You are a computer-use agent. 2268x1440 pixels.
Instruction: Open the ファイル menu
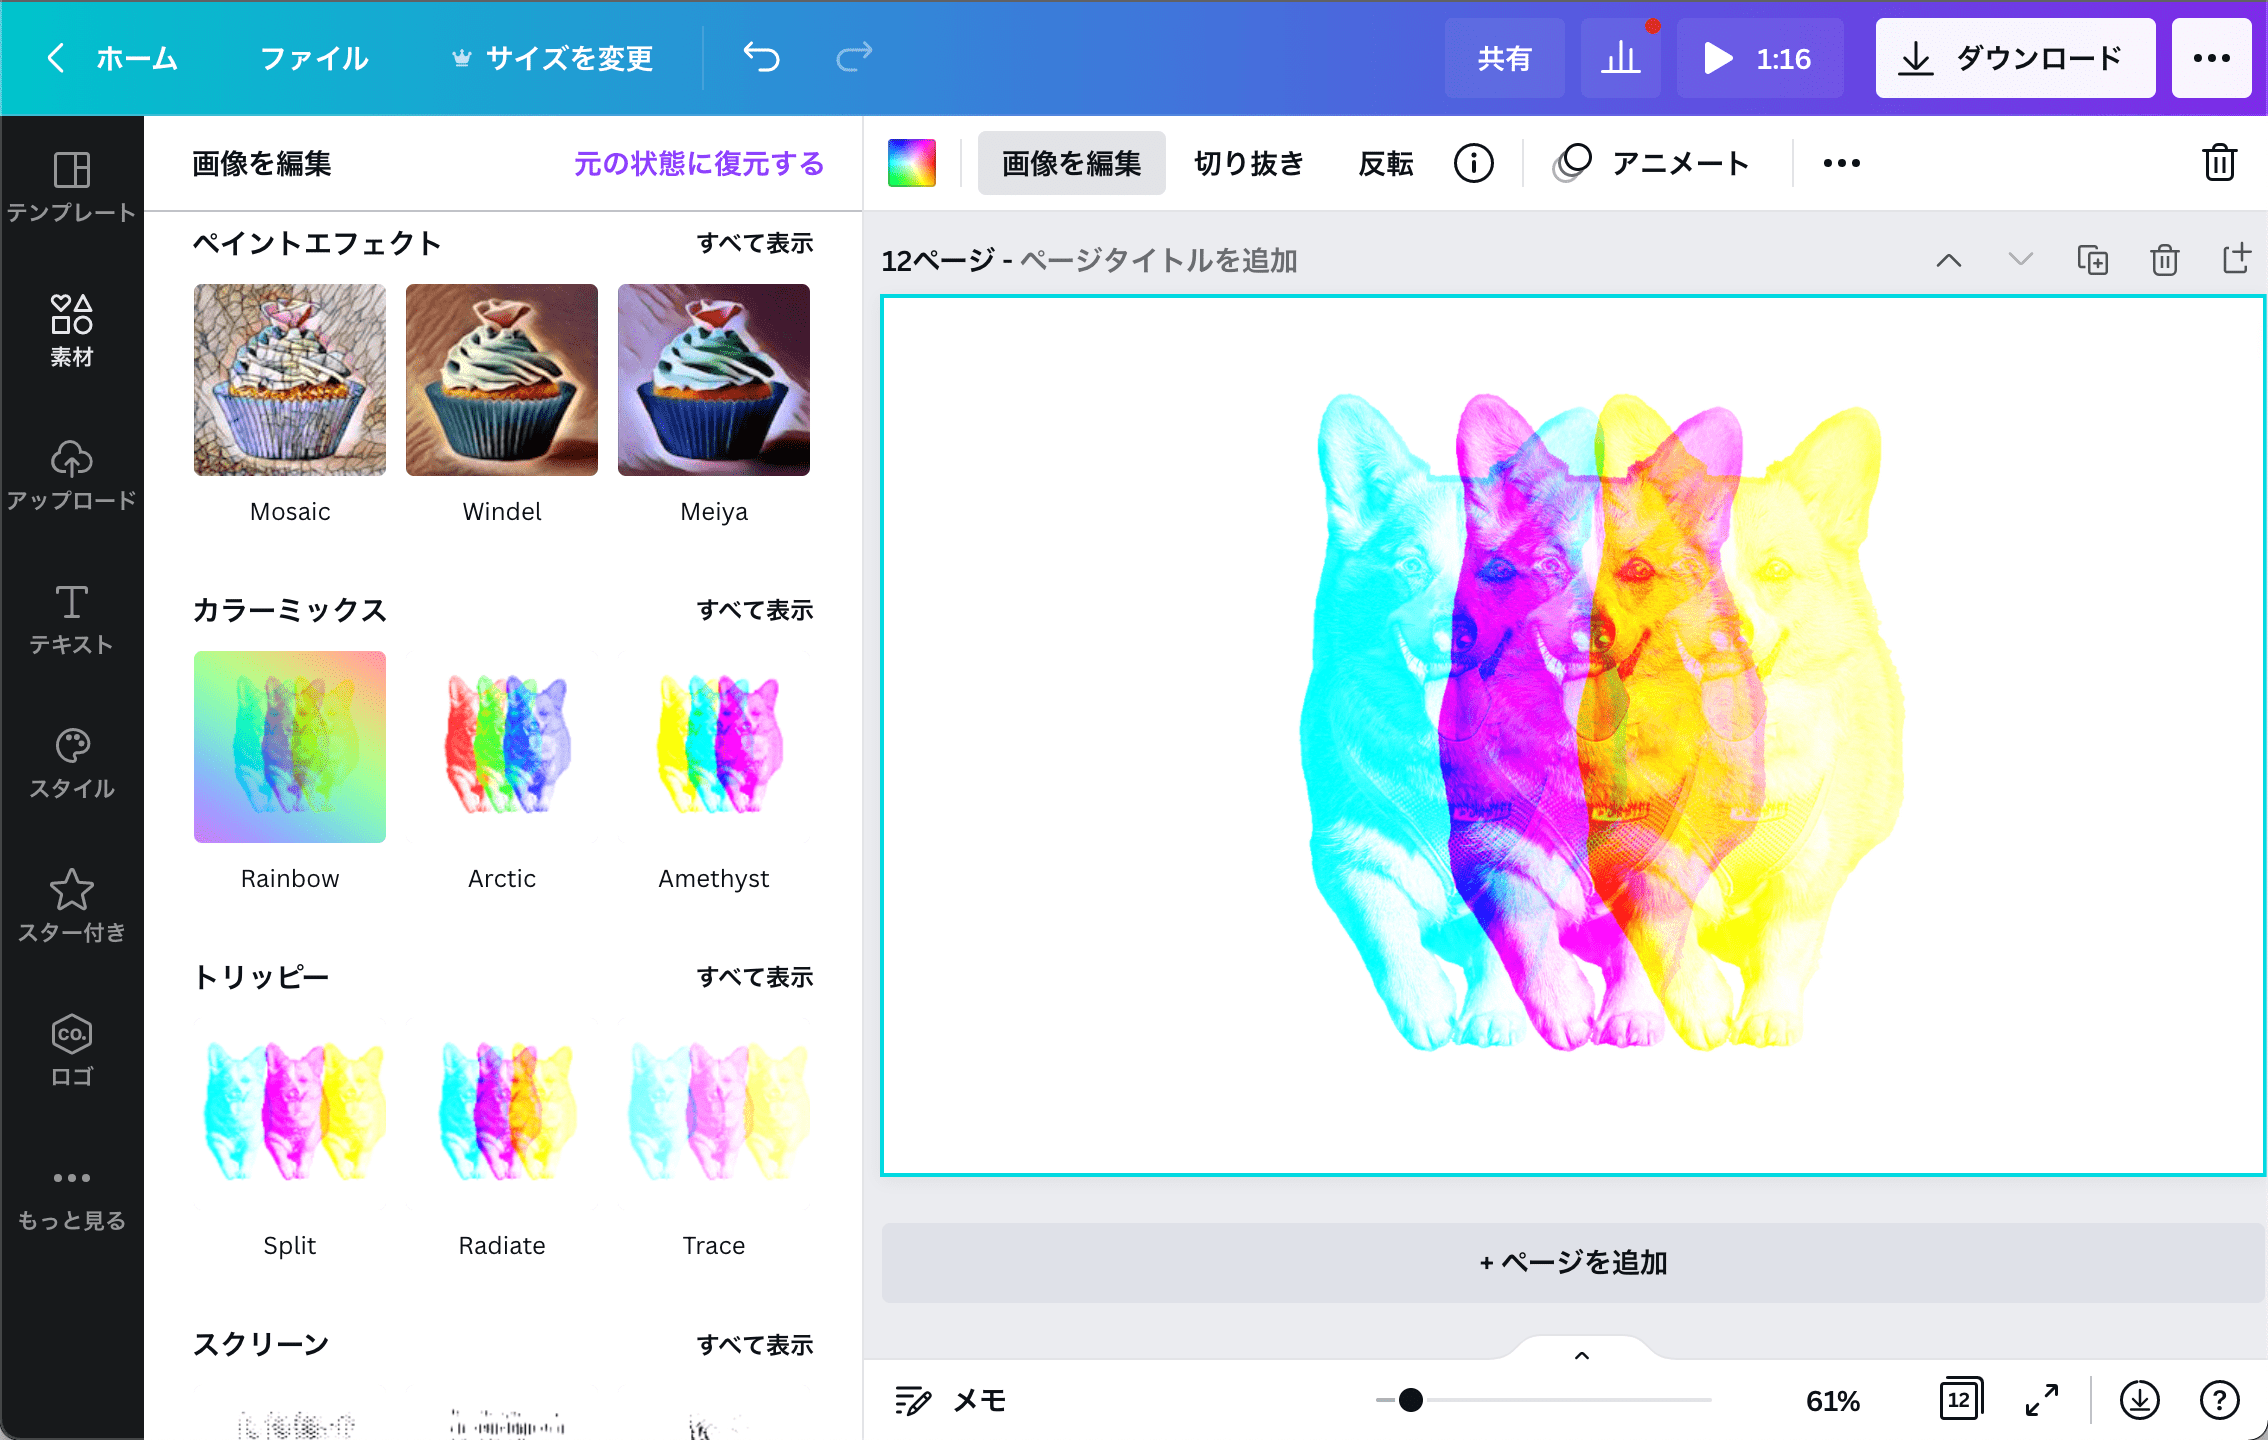(313, 57)
